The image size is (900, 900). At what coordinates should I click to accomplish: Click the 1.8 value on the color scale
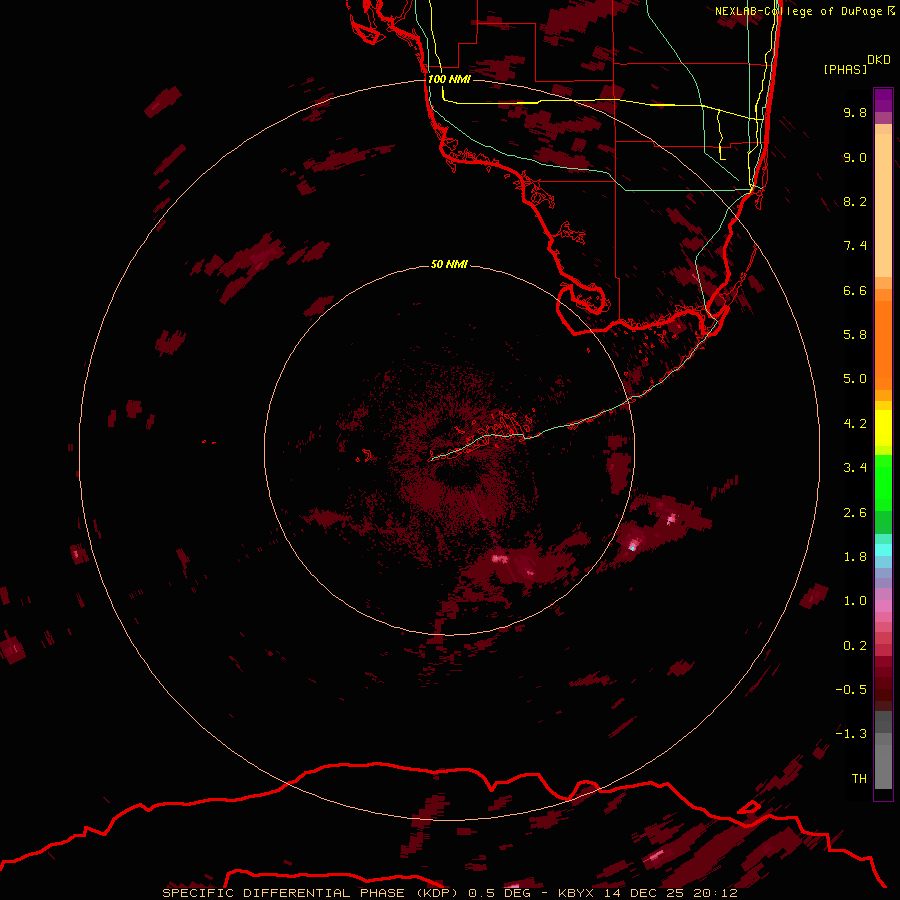[x=855, y=557]
